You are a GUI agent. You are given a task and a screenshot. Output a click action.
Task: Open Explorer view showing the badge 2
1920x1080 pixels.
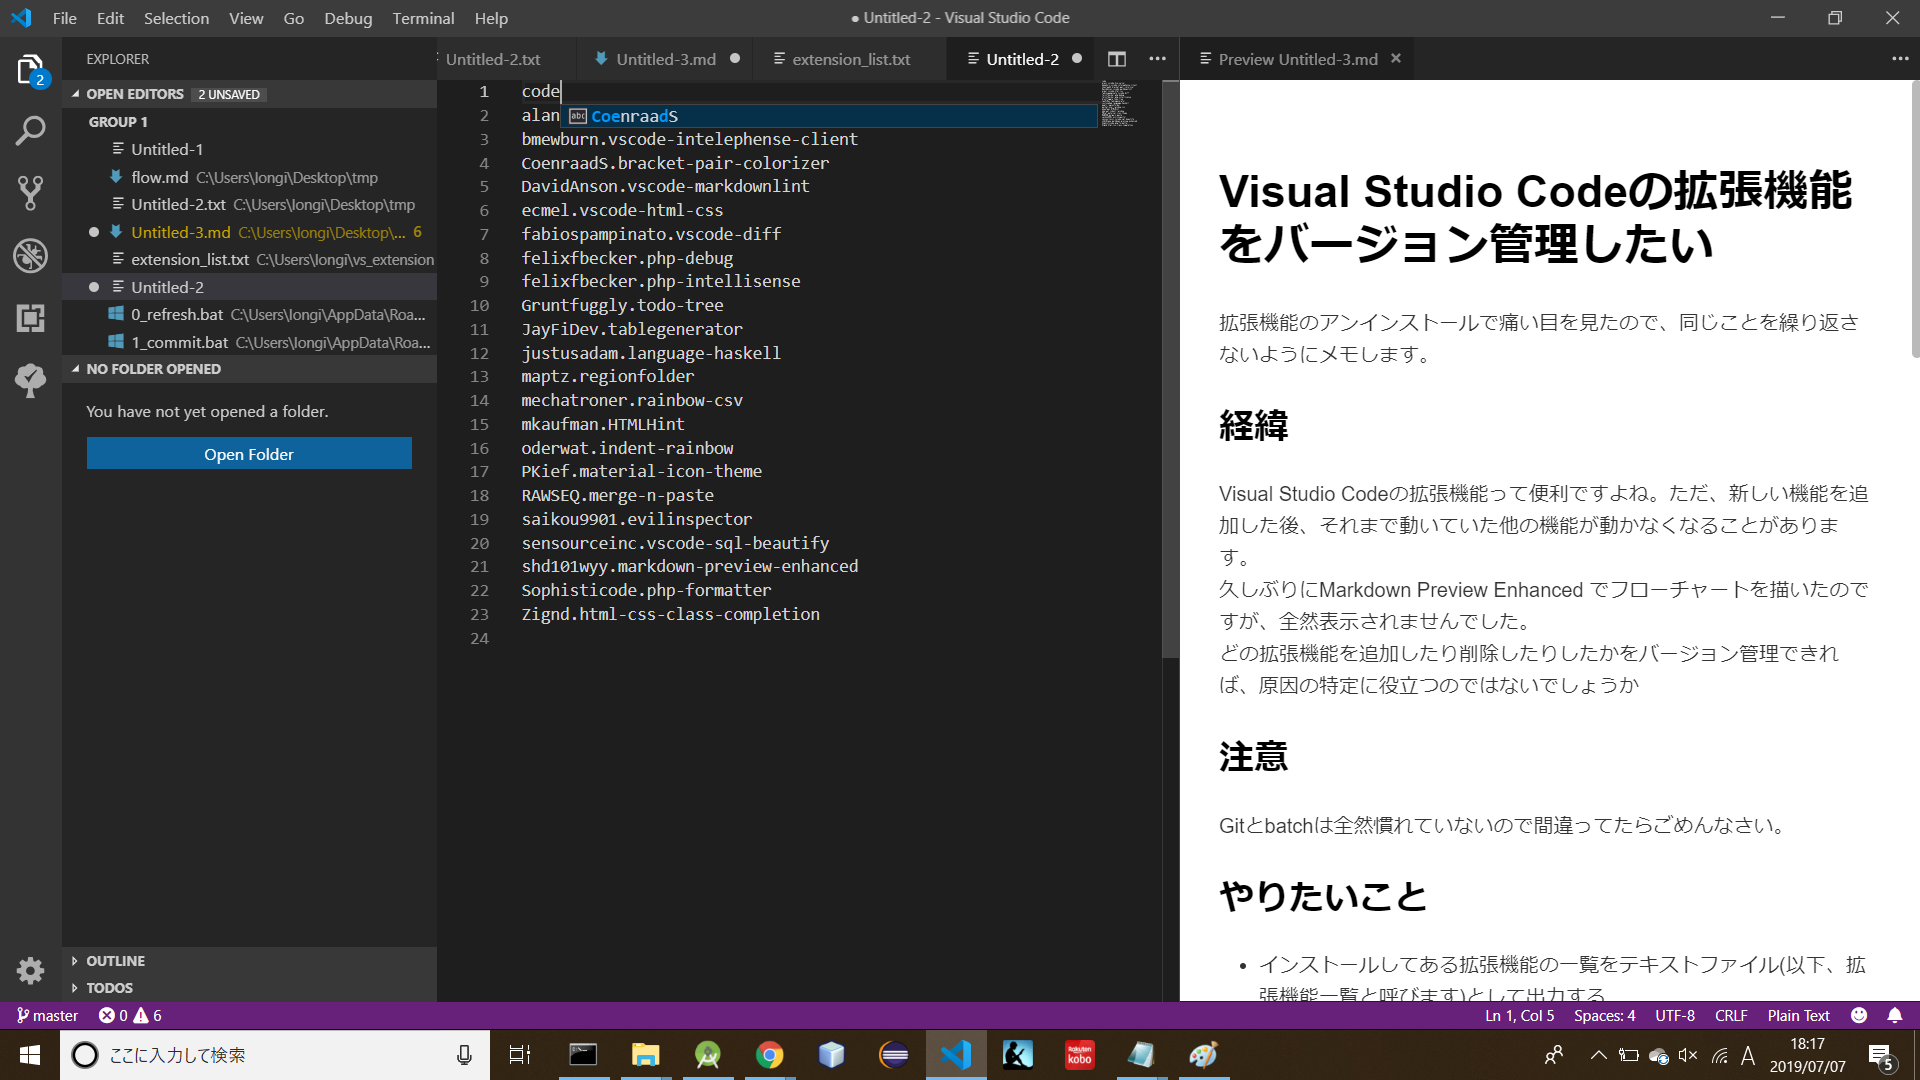coord(30,70)
